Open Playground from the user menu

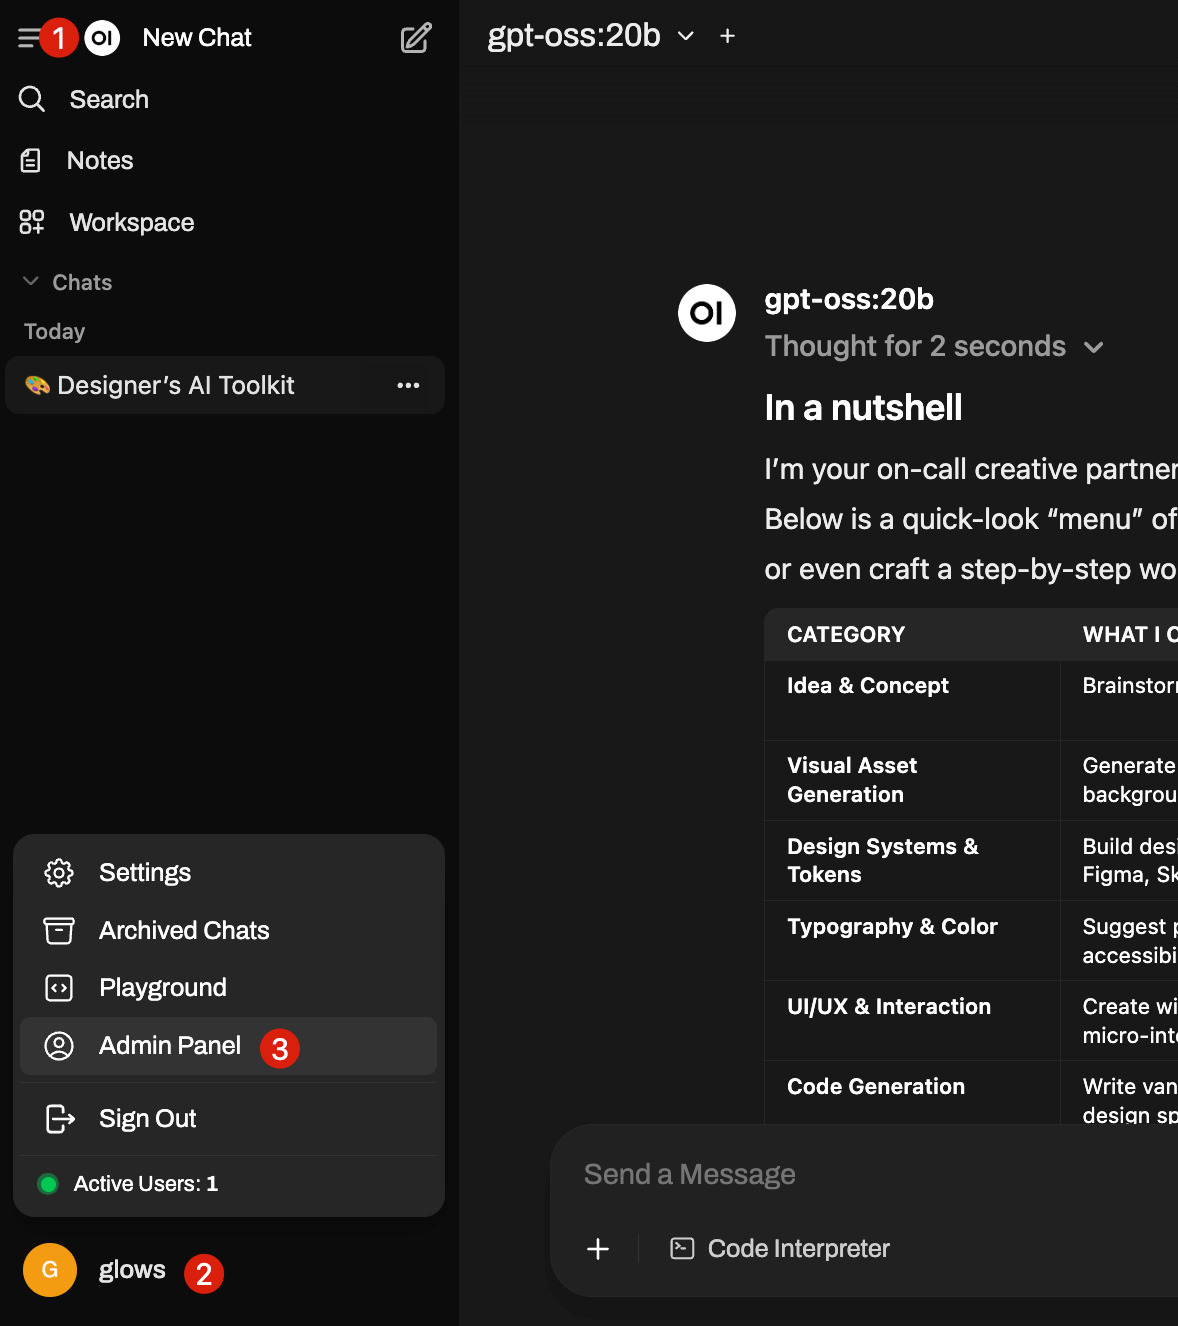coord(228,988)
